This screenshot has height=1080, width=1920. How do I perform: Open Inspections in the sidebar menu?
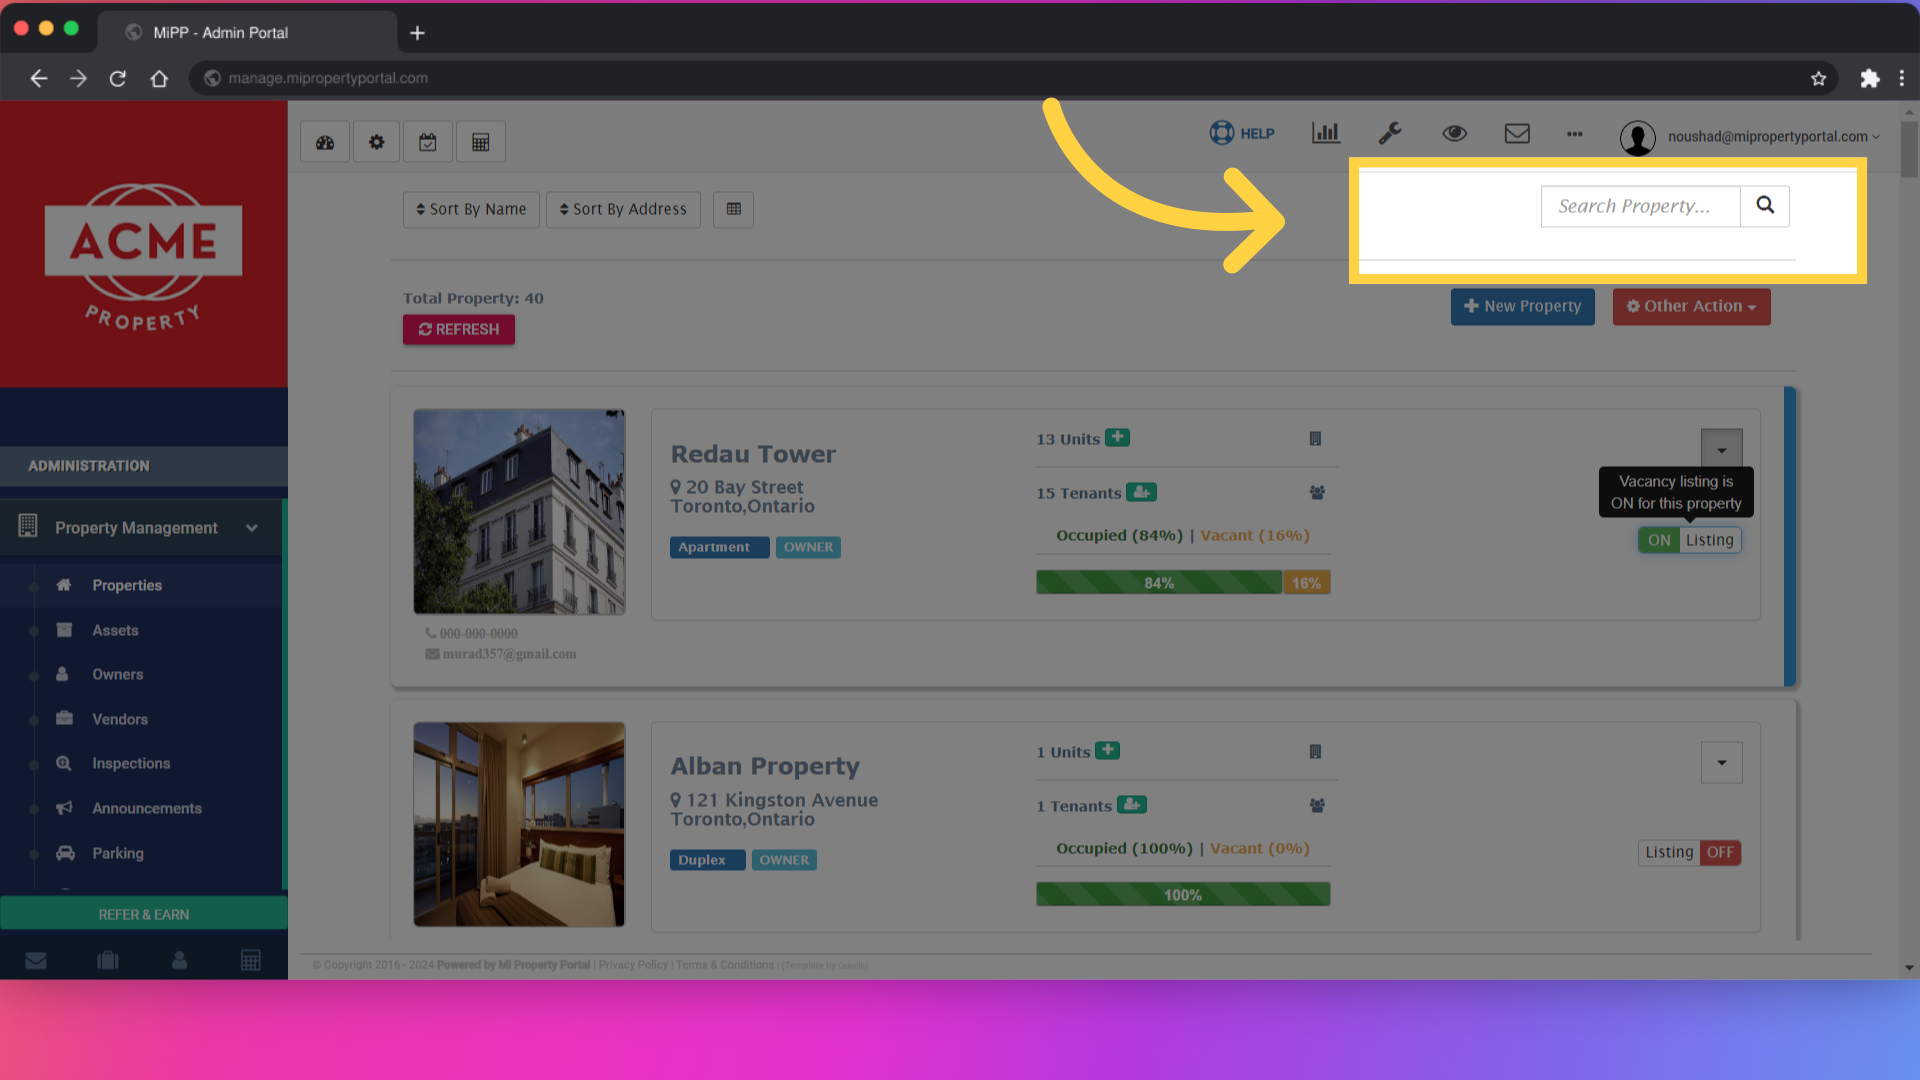point(131,763)
